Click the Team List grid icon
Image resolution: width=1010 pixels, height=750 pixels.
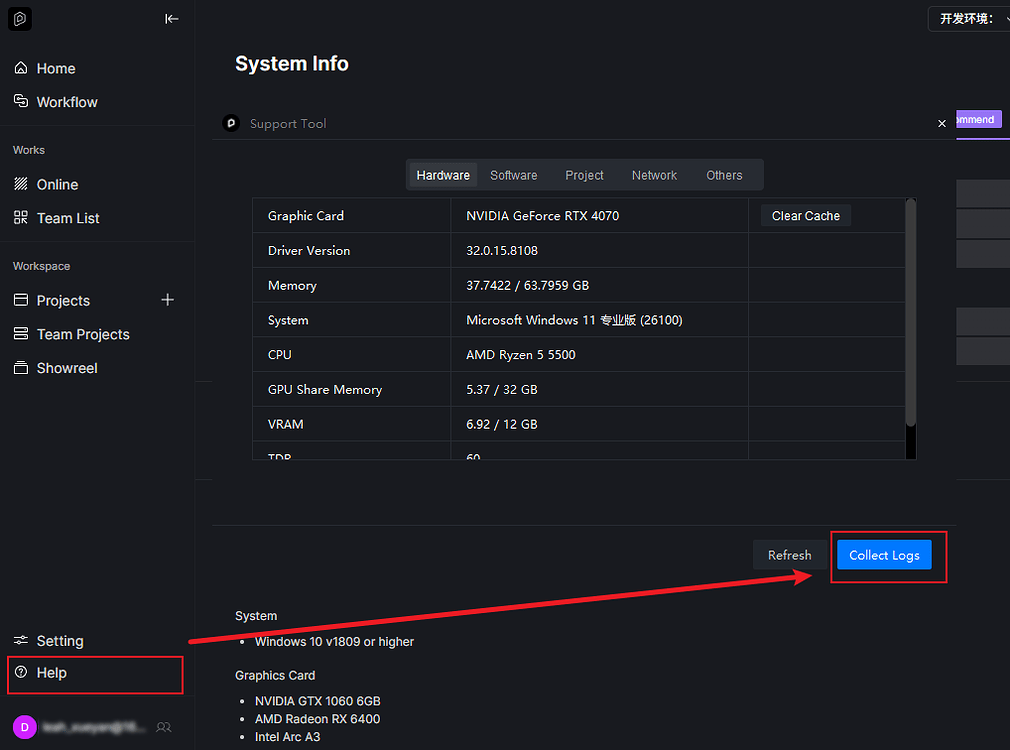coord(21,218)
